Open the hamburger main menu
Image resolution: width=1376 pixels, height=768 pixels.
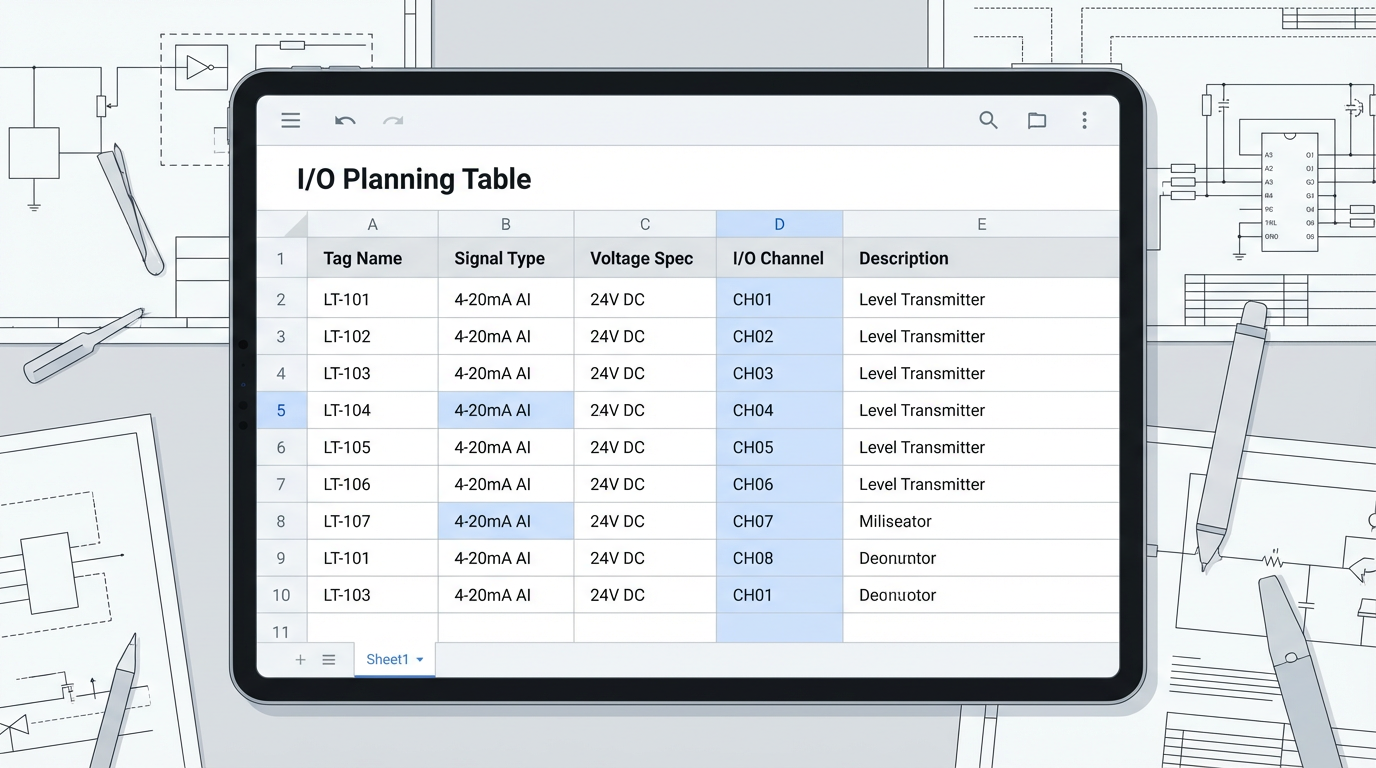click(x=291, y=121)
